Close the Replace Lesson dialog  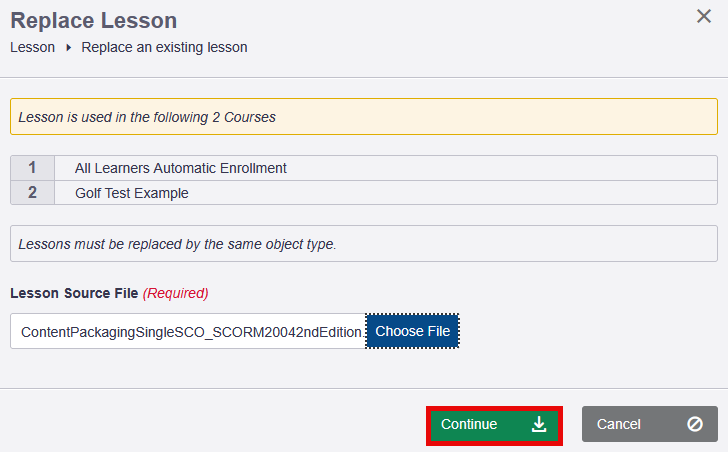point(704,17)
